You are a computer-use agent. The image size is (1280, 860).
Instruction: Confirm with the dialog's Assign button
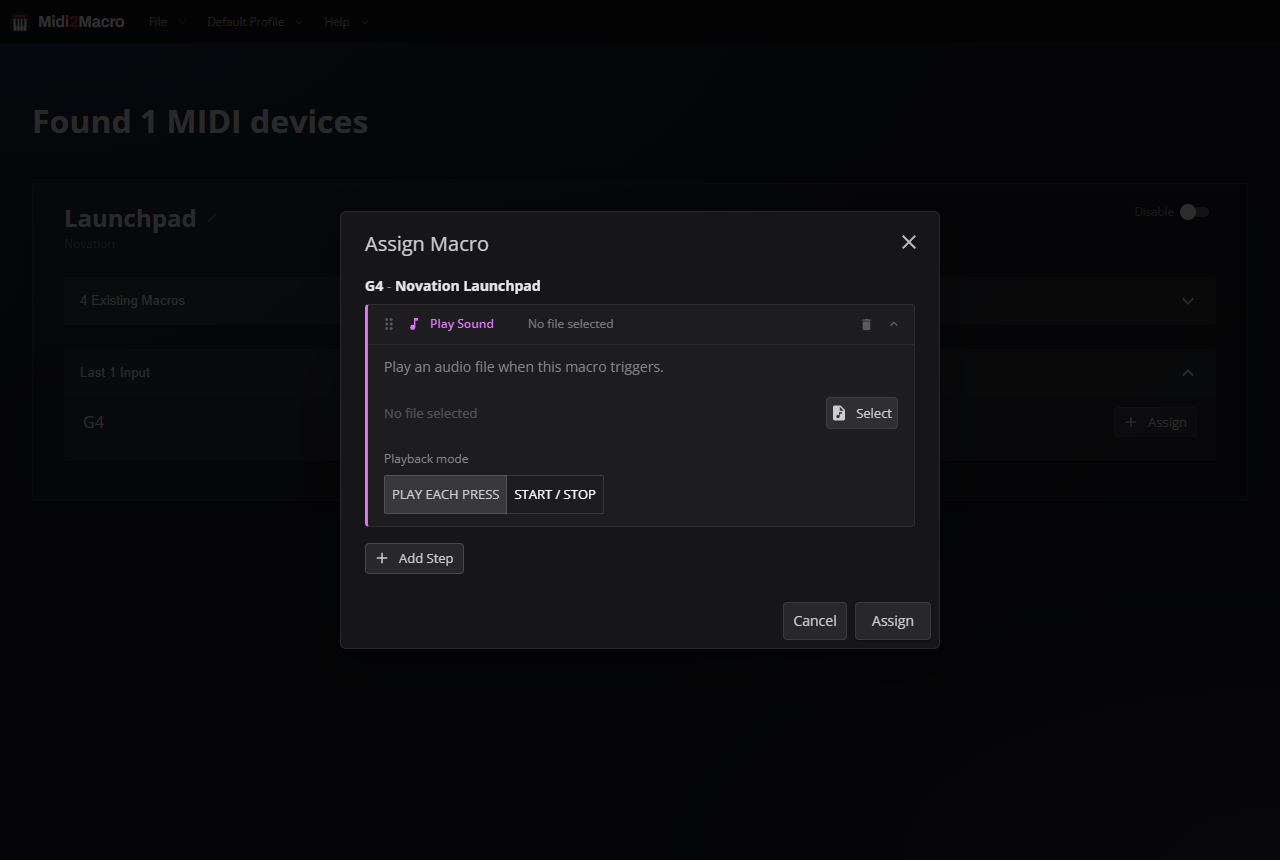893,621
